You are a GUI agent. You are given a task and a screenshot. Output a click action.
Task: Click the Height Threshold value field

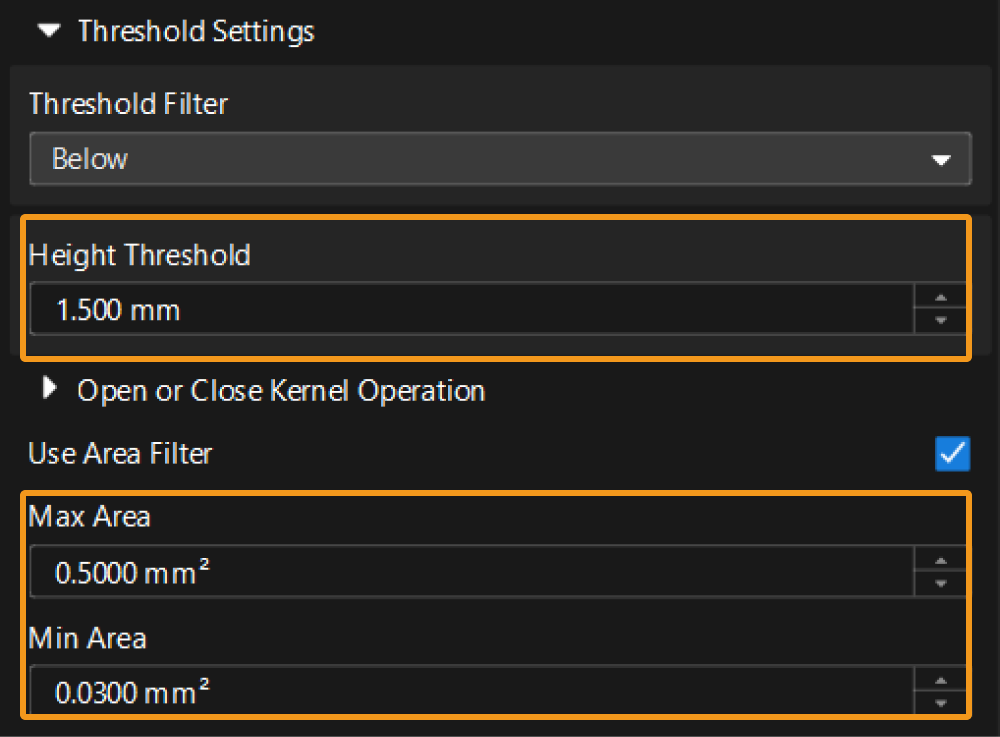(470, 310)
